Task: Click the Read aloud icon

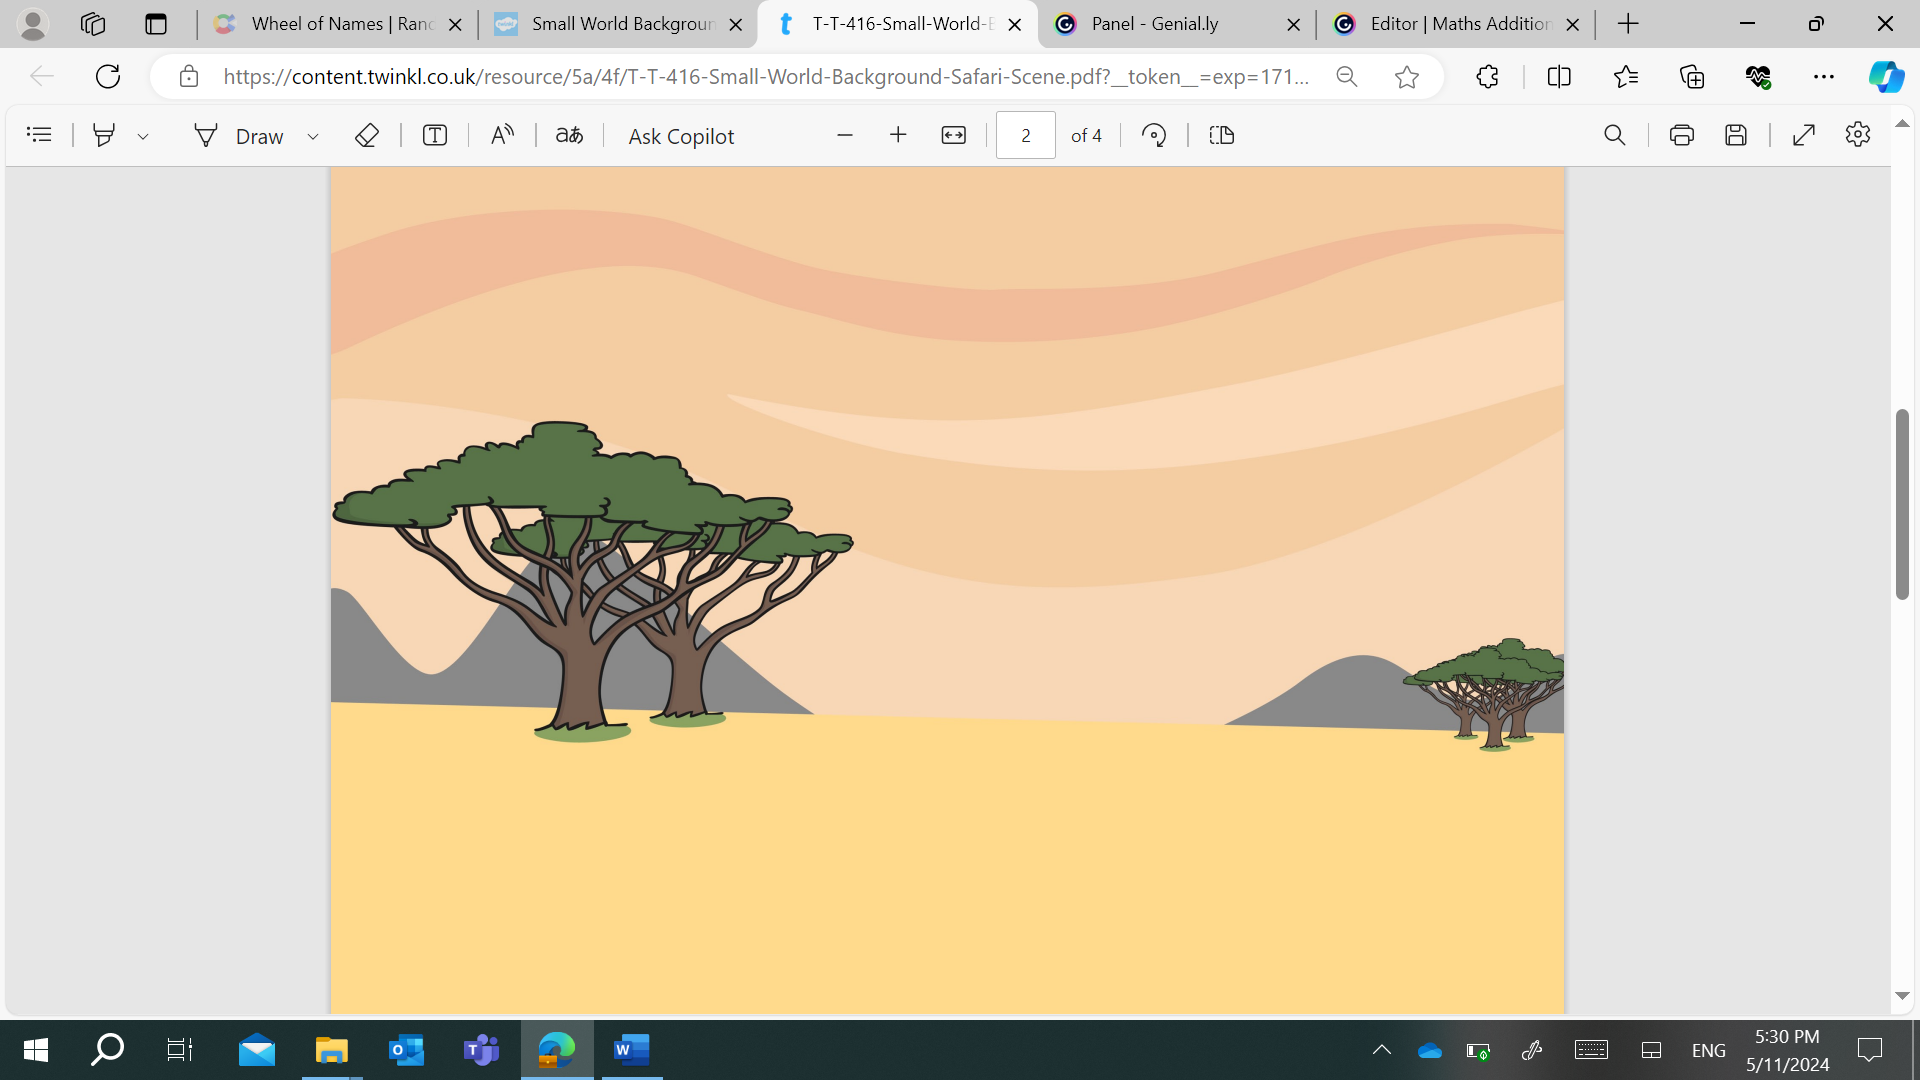Action: coord(502,135)
